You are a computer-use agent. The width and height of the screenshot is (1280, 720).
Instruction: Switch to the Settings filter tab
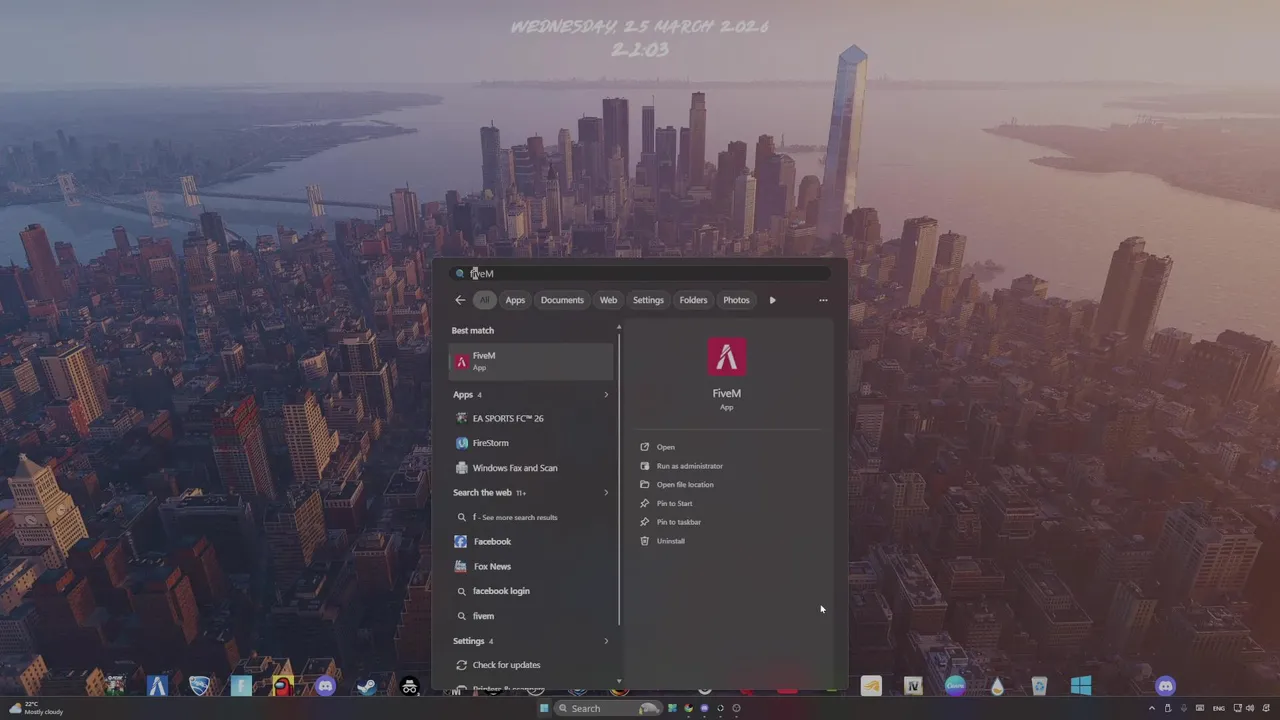(x=648, y=300)
